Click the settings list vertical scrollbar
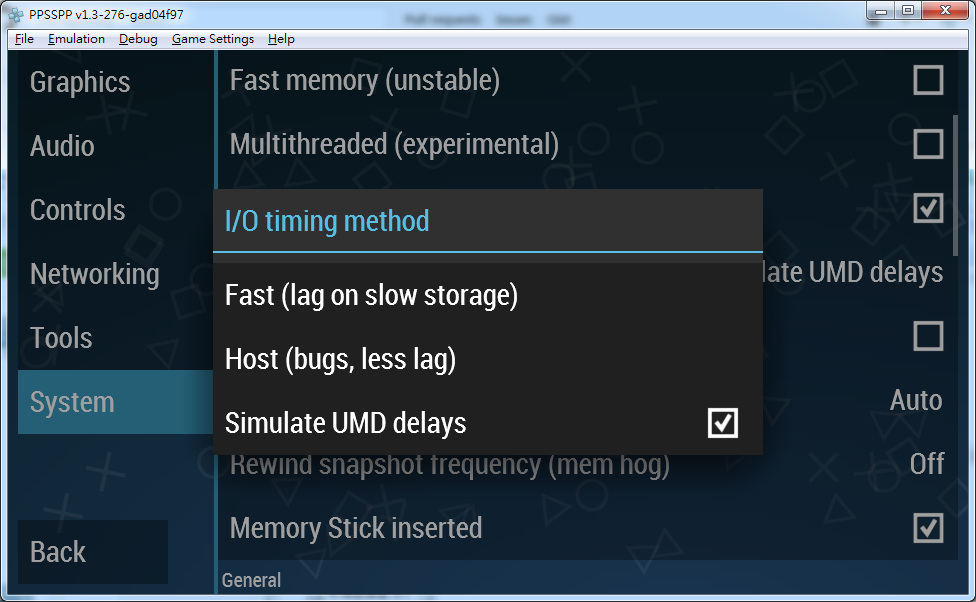The width and height of the screenshot is (976, 602). tap(956, 190)
